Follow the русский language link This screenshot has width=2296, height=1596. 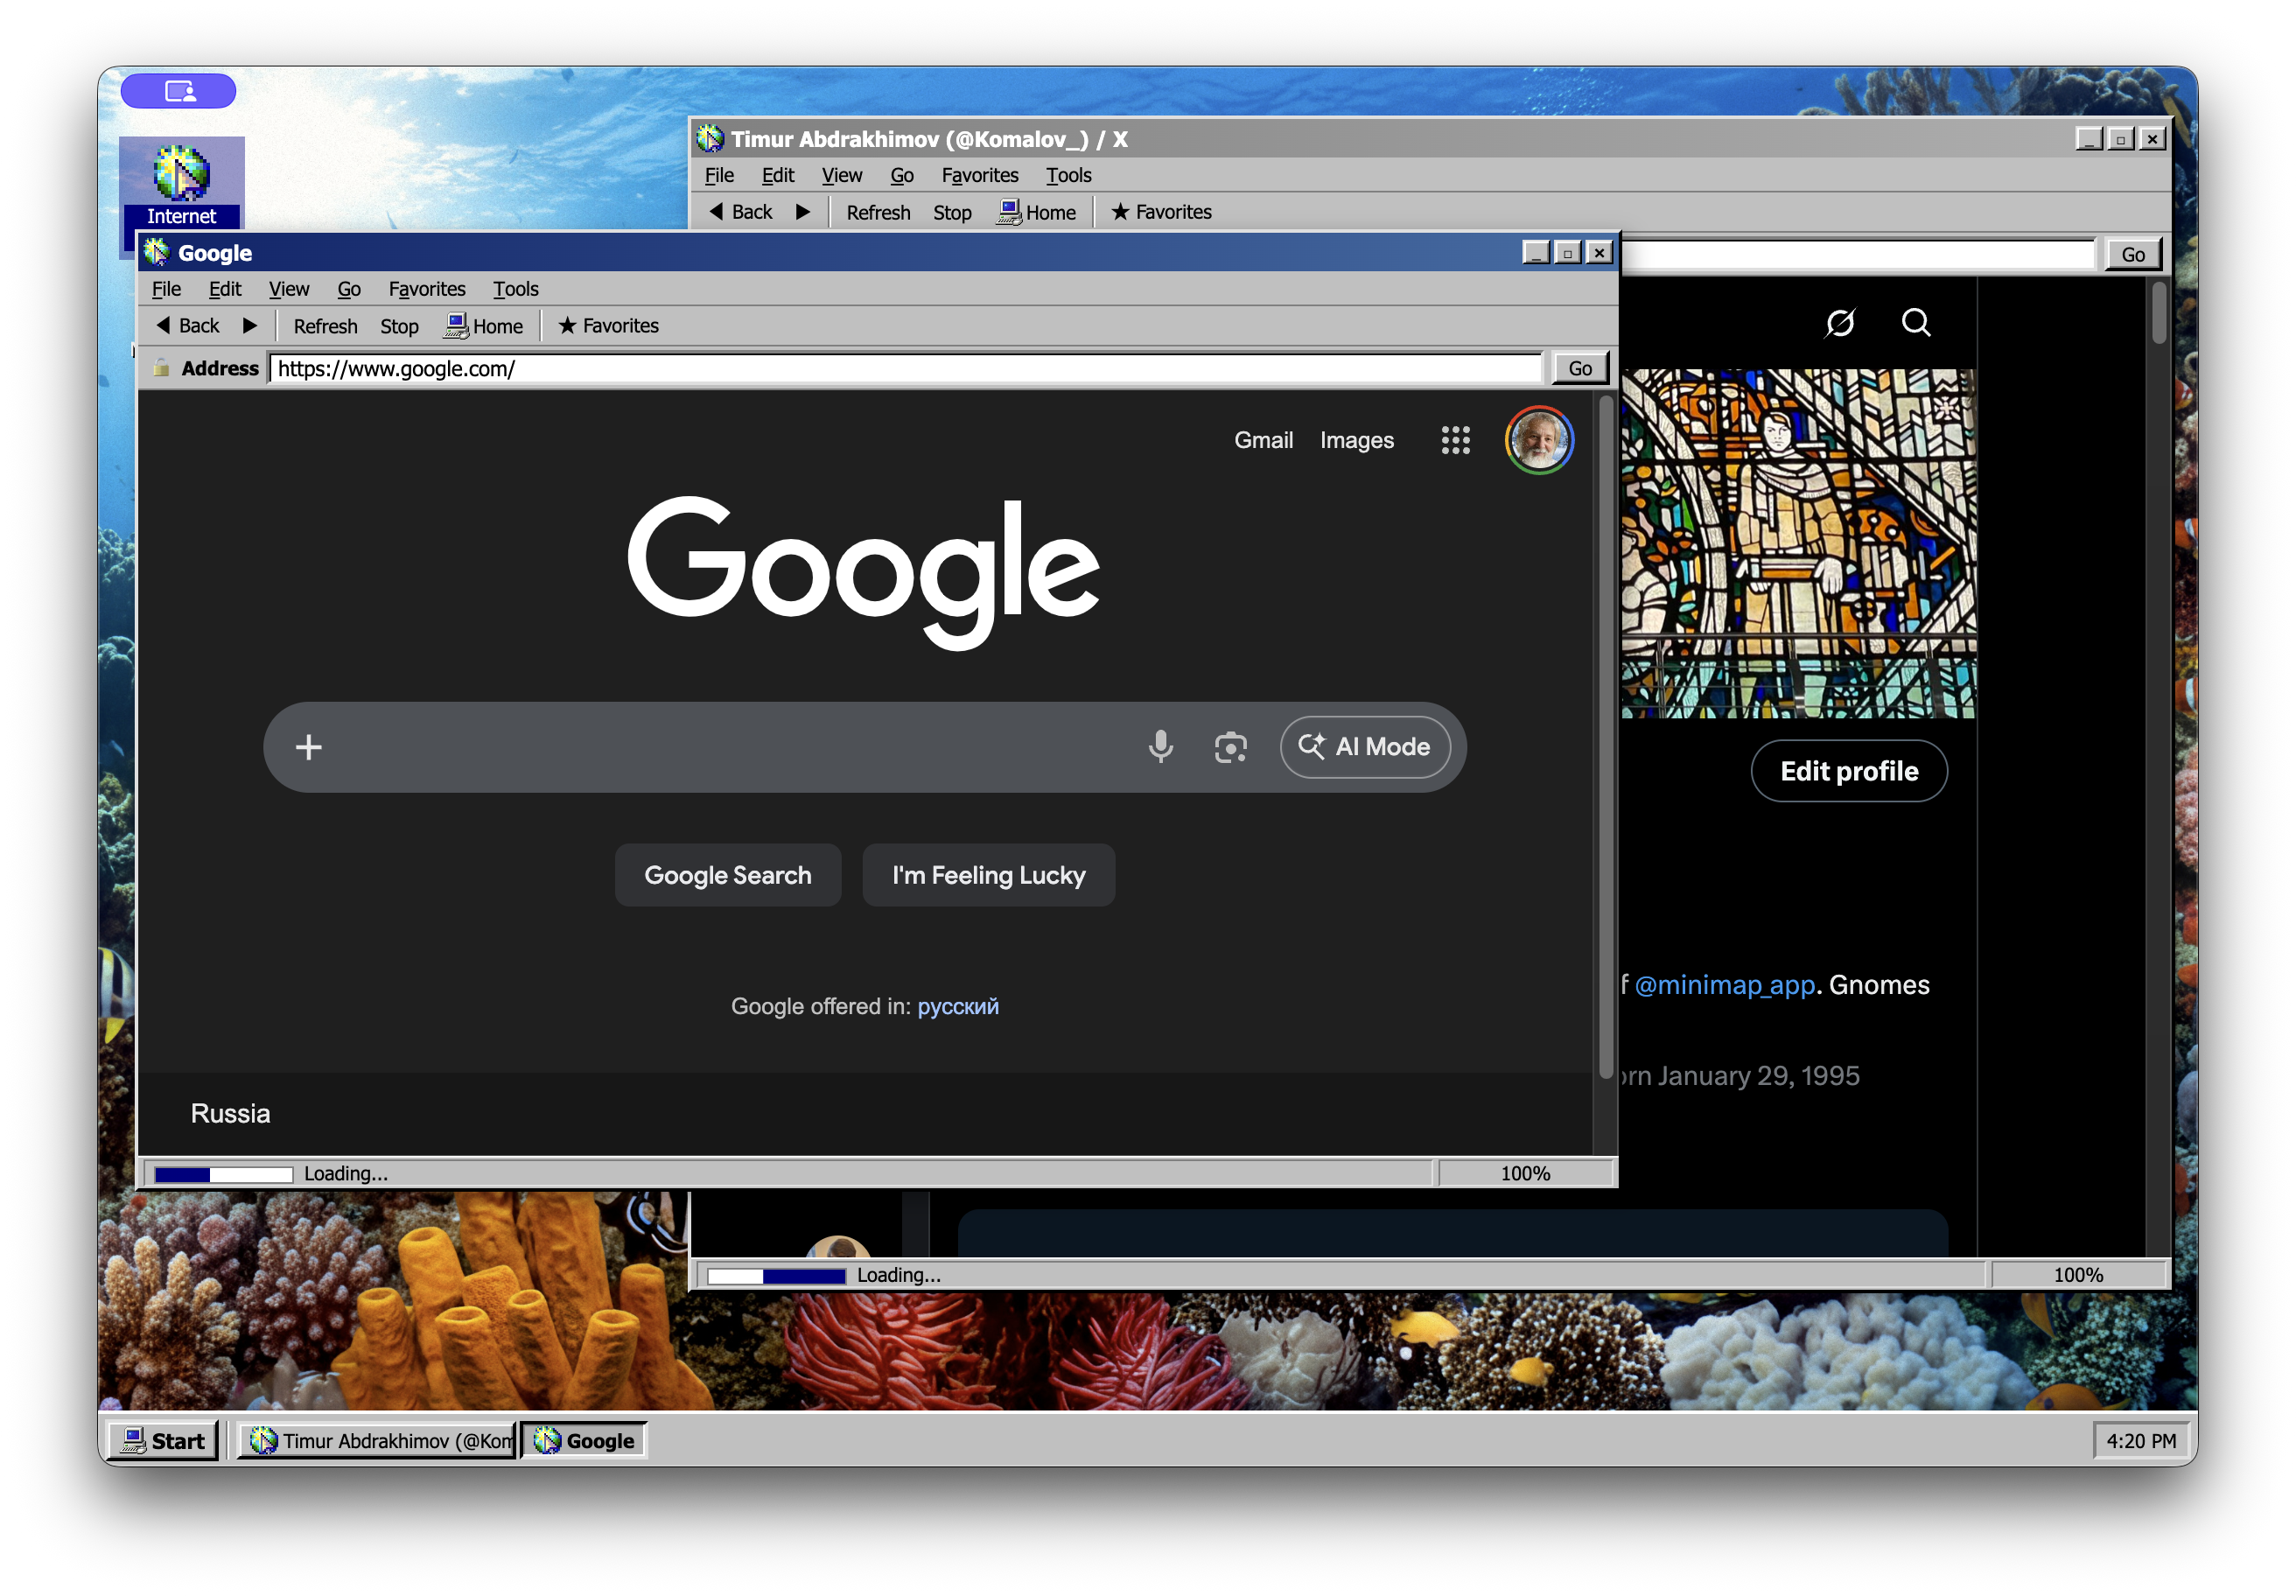click(x=958, y=1007)
